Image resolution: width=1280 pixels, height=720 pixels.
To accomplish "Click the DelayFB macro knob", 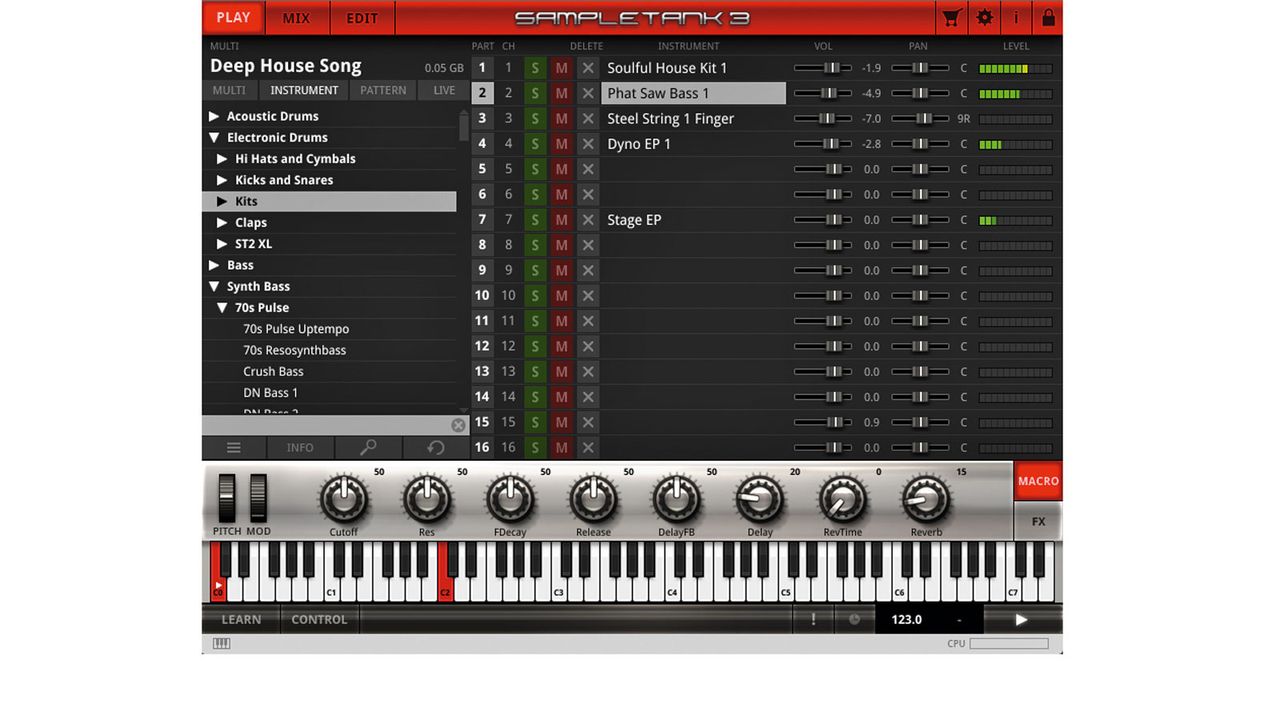I will coord(676,497).
